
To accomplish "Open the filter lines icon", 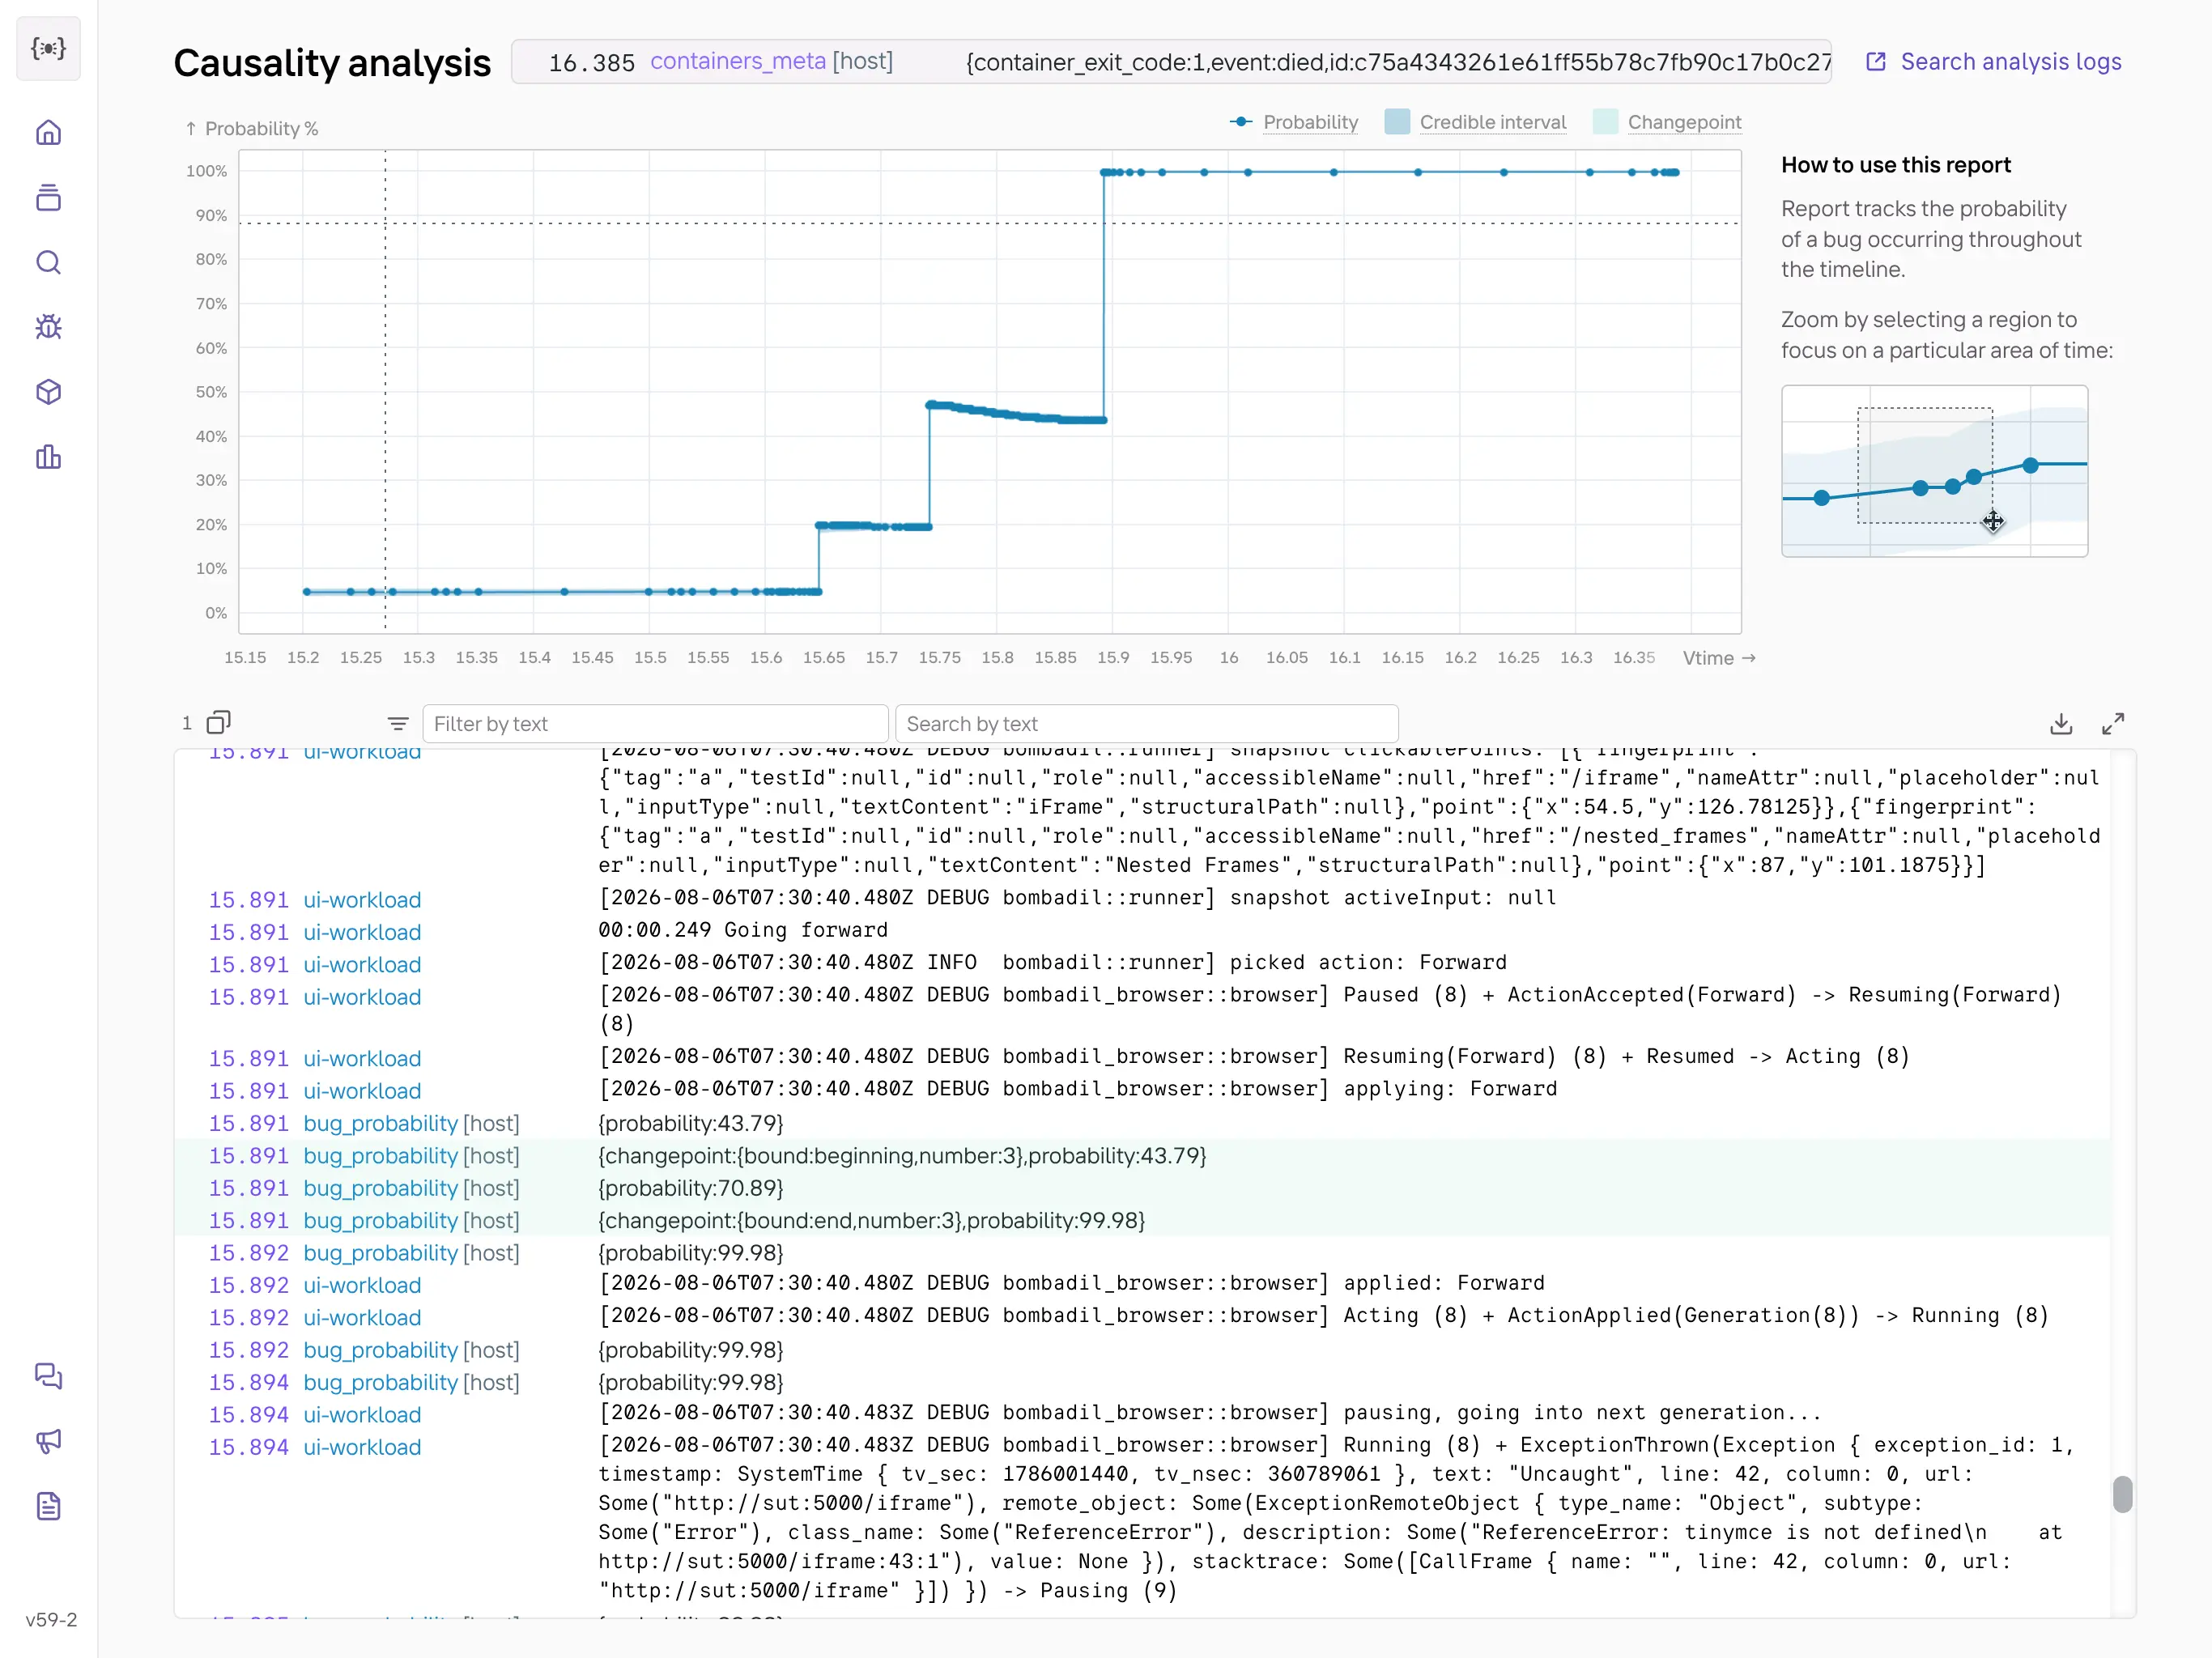I will point(398,723).
